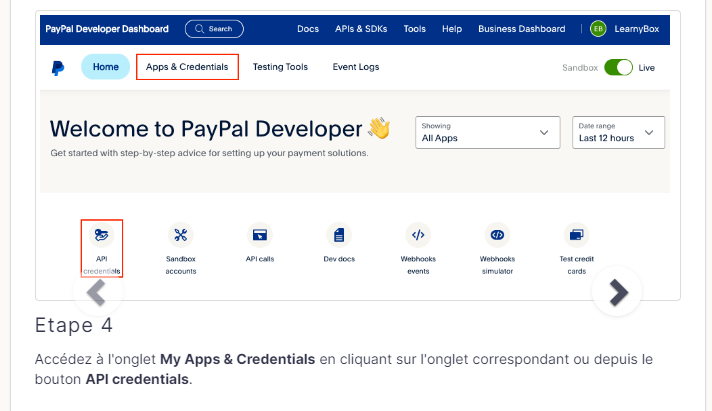This screenshot has width=712, height=411.
Task: Click the Live mode label
Action: coord(647,68)
